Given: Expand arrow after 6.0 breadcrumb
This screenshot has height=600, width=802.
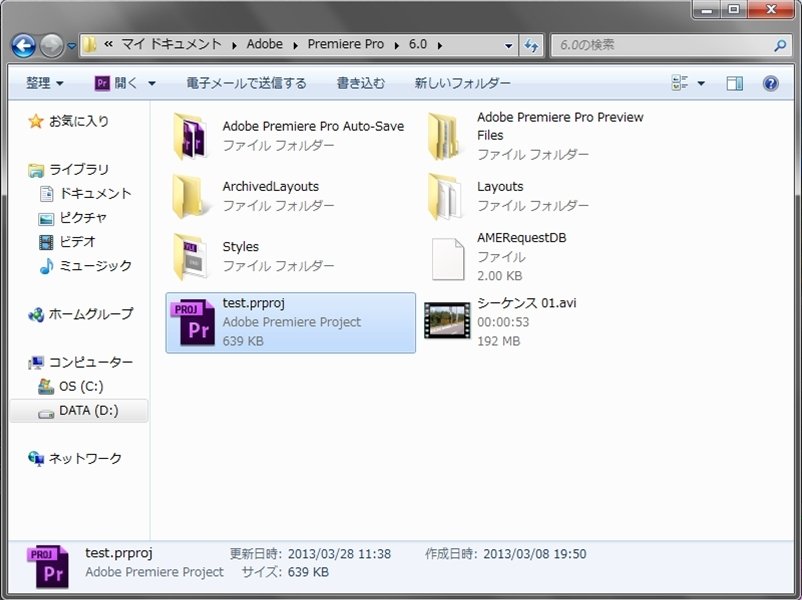Looking at the screenshot, I should [440, 46].
